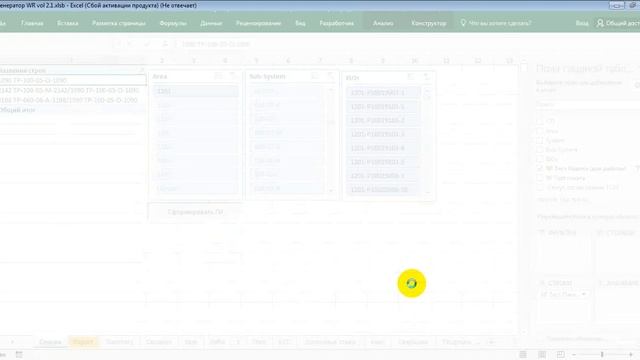The height and width of the screenshot is (360, 640).
Task: Open the Анализ ribbon tab
Action: coord(383,23)
